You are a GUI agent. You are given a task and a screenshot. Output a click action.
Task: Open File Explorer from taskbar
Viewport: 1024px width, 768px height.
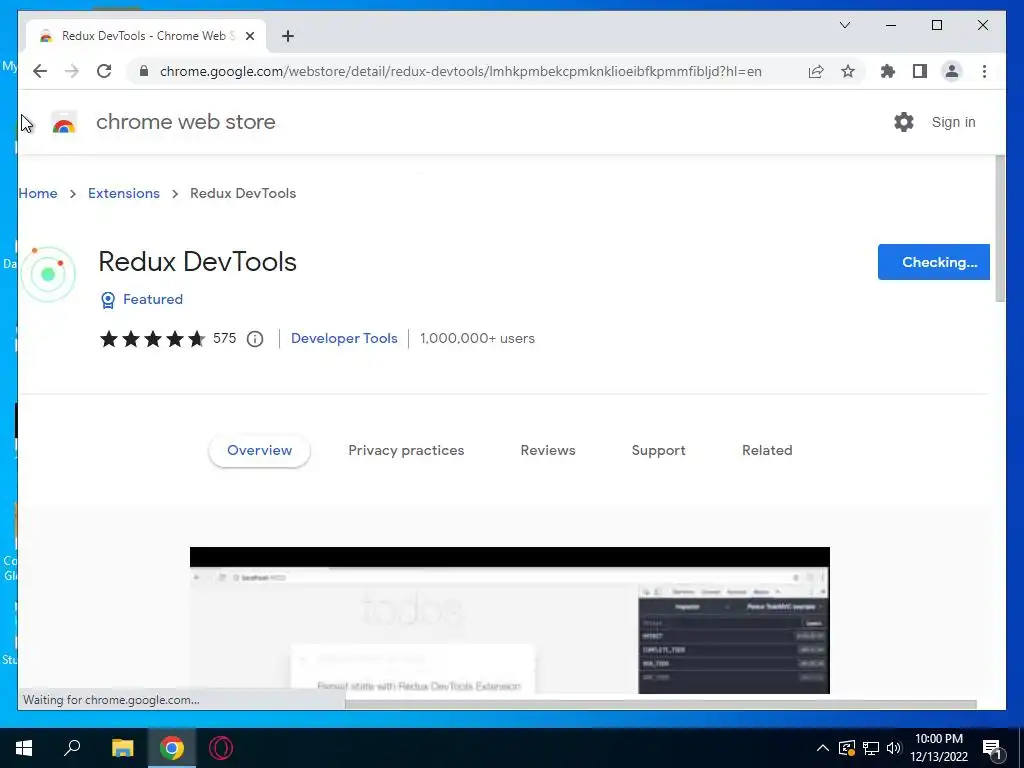[x=122, y=748]
